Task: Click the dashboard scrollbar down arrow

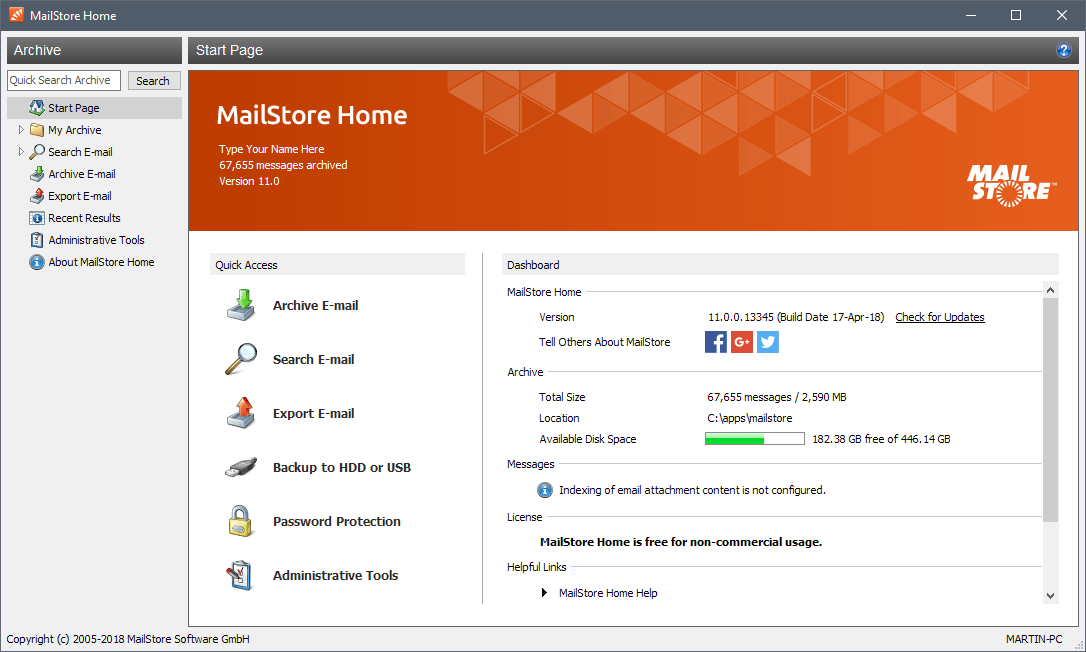Action: point(1050,595)
